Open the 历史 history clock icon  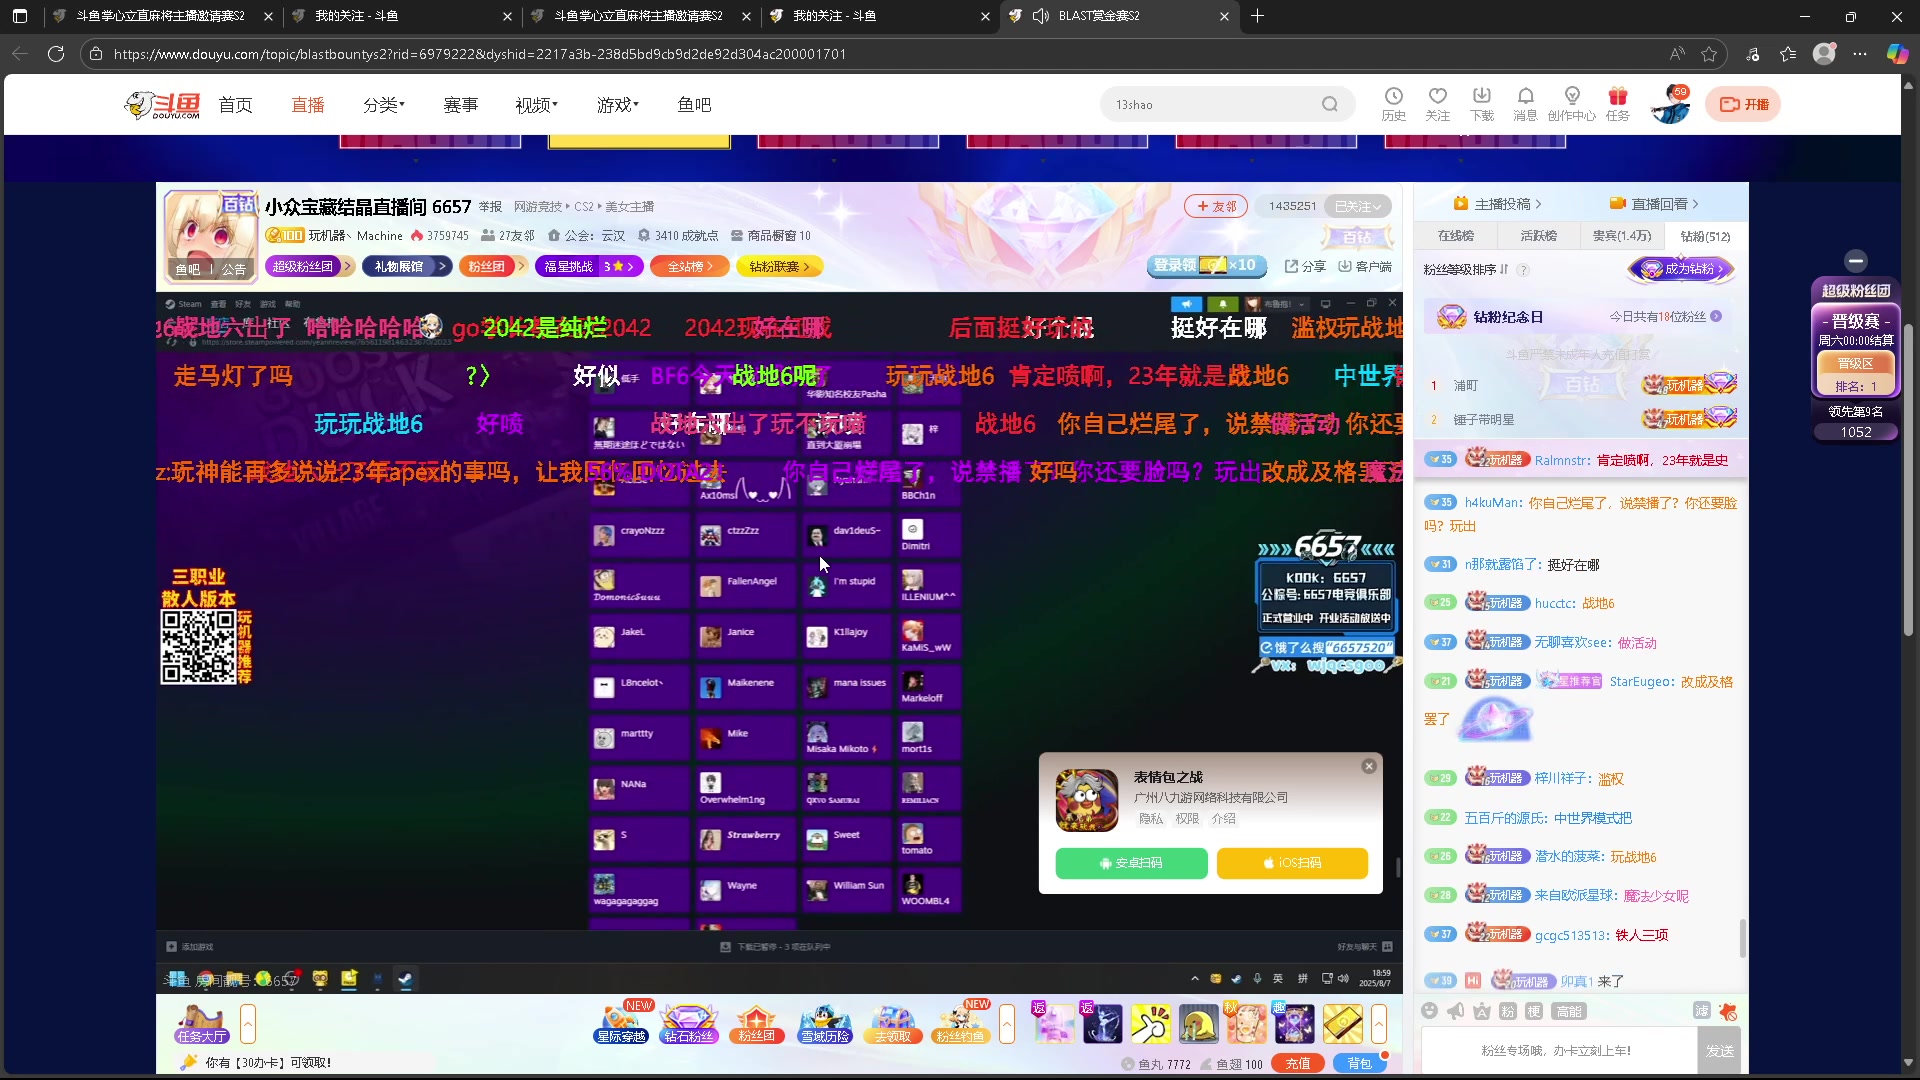1393,103
